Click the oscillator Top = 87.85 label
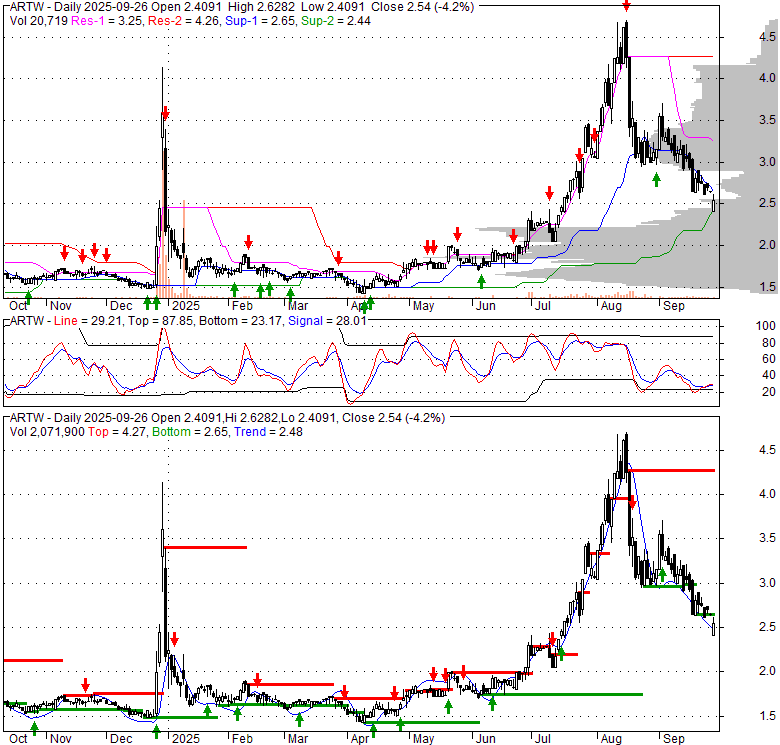Viewport: 780px width, 745px height. tap(160, 321)
